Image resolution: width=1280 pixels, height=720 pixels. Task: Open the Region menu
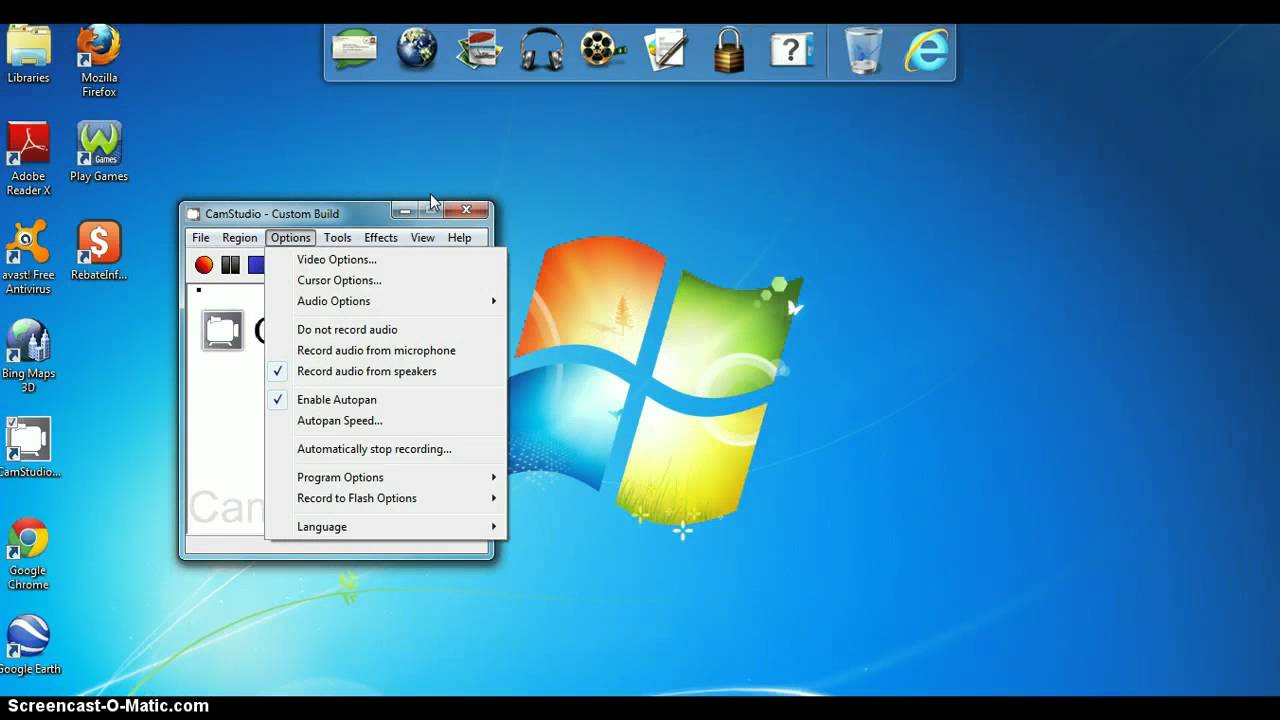[x=239, y=238]
